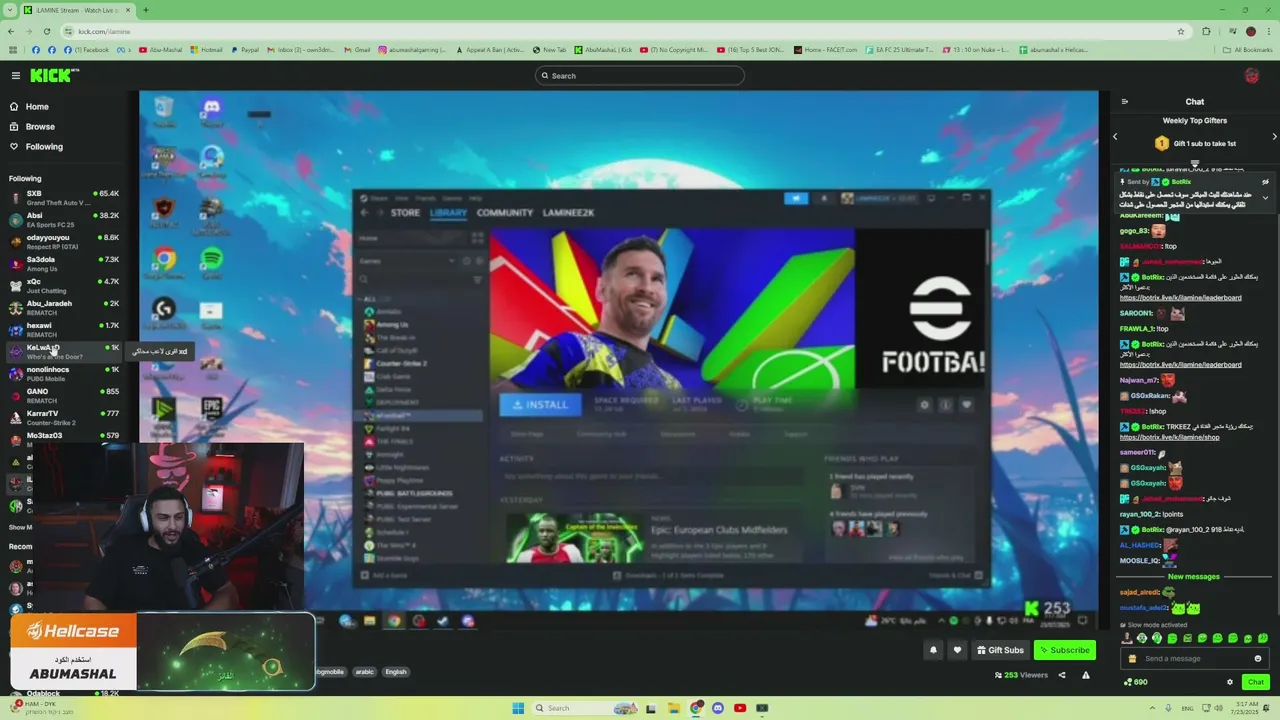Open chat settings with the gear icon
This screenshot has width=1280, height=720.
(x=1230, y=682)
